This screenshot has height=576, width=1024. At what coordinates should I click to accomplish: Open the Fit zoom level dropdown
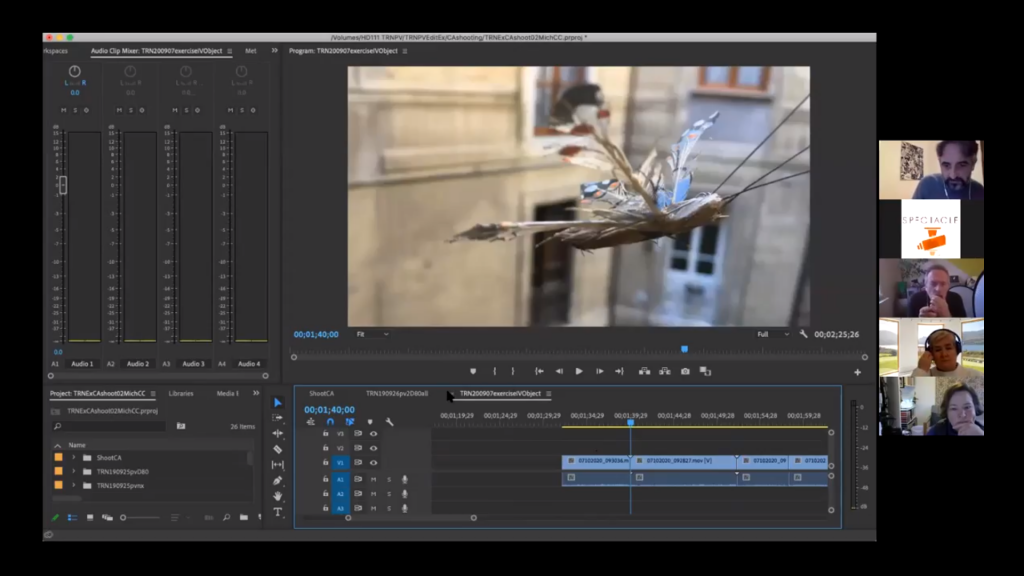(x=372, y=334)
